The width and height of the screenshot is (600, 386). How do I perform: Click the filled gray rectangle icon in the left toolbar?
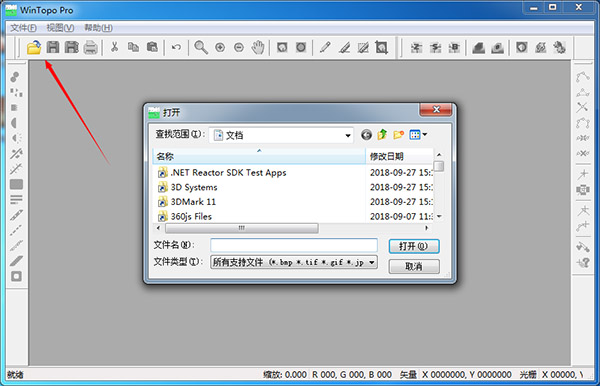[x=16, y=184]
